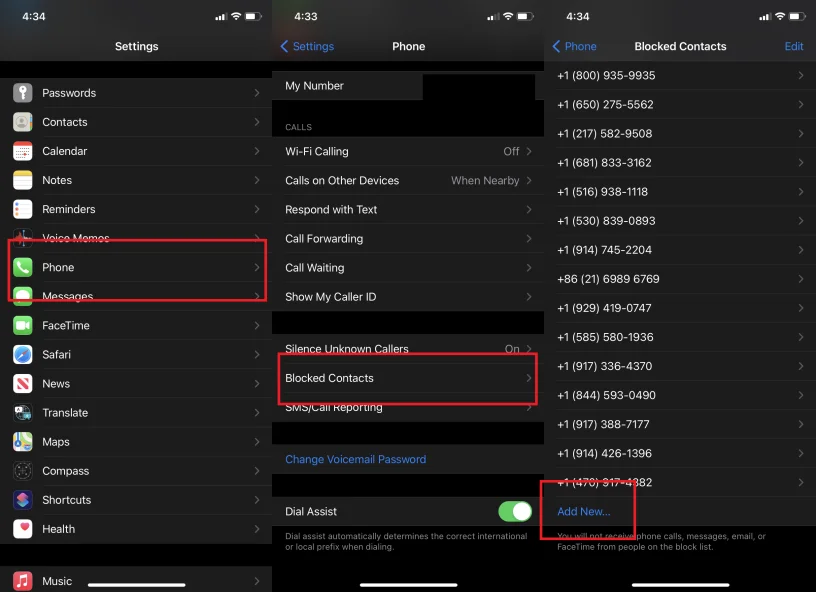Select the green Phone icon

coord(23,267)
